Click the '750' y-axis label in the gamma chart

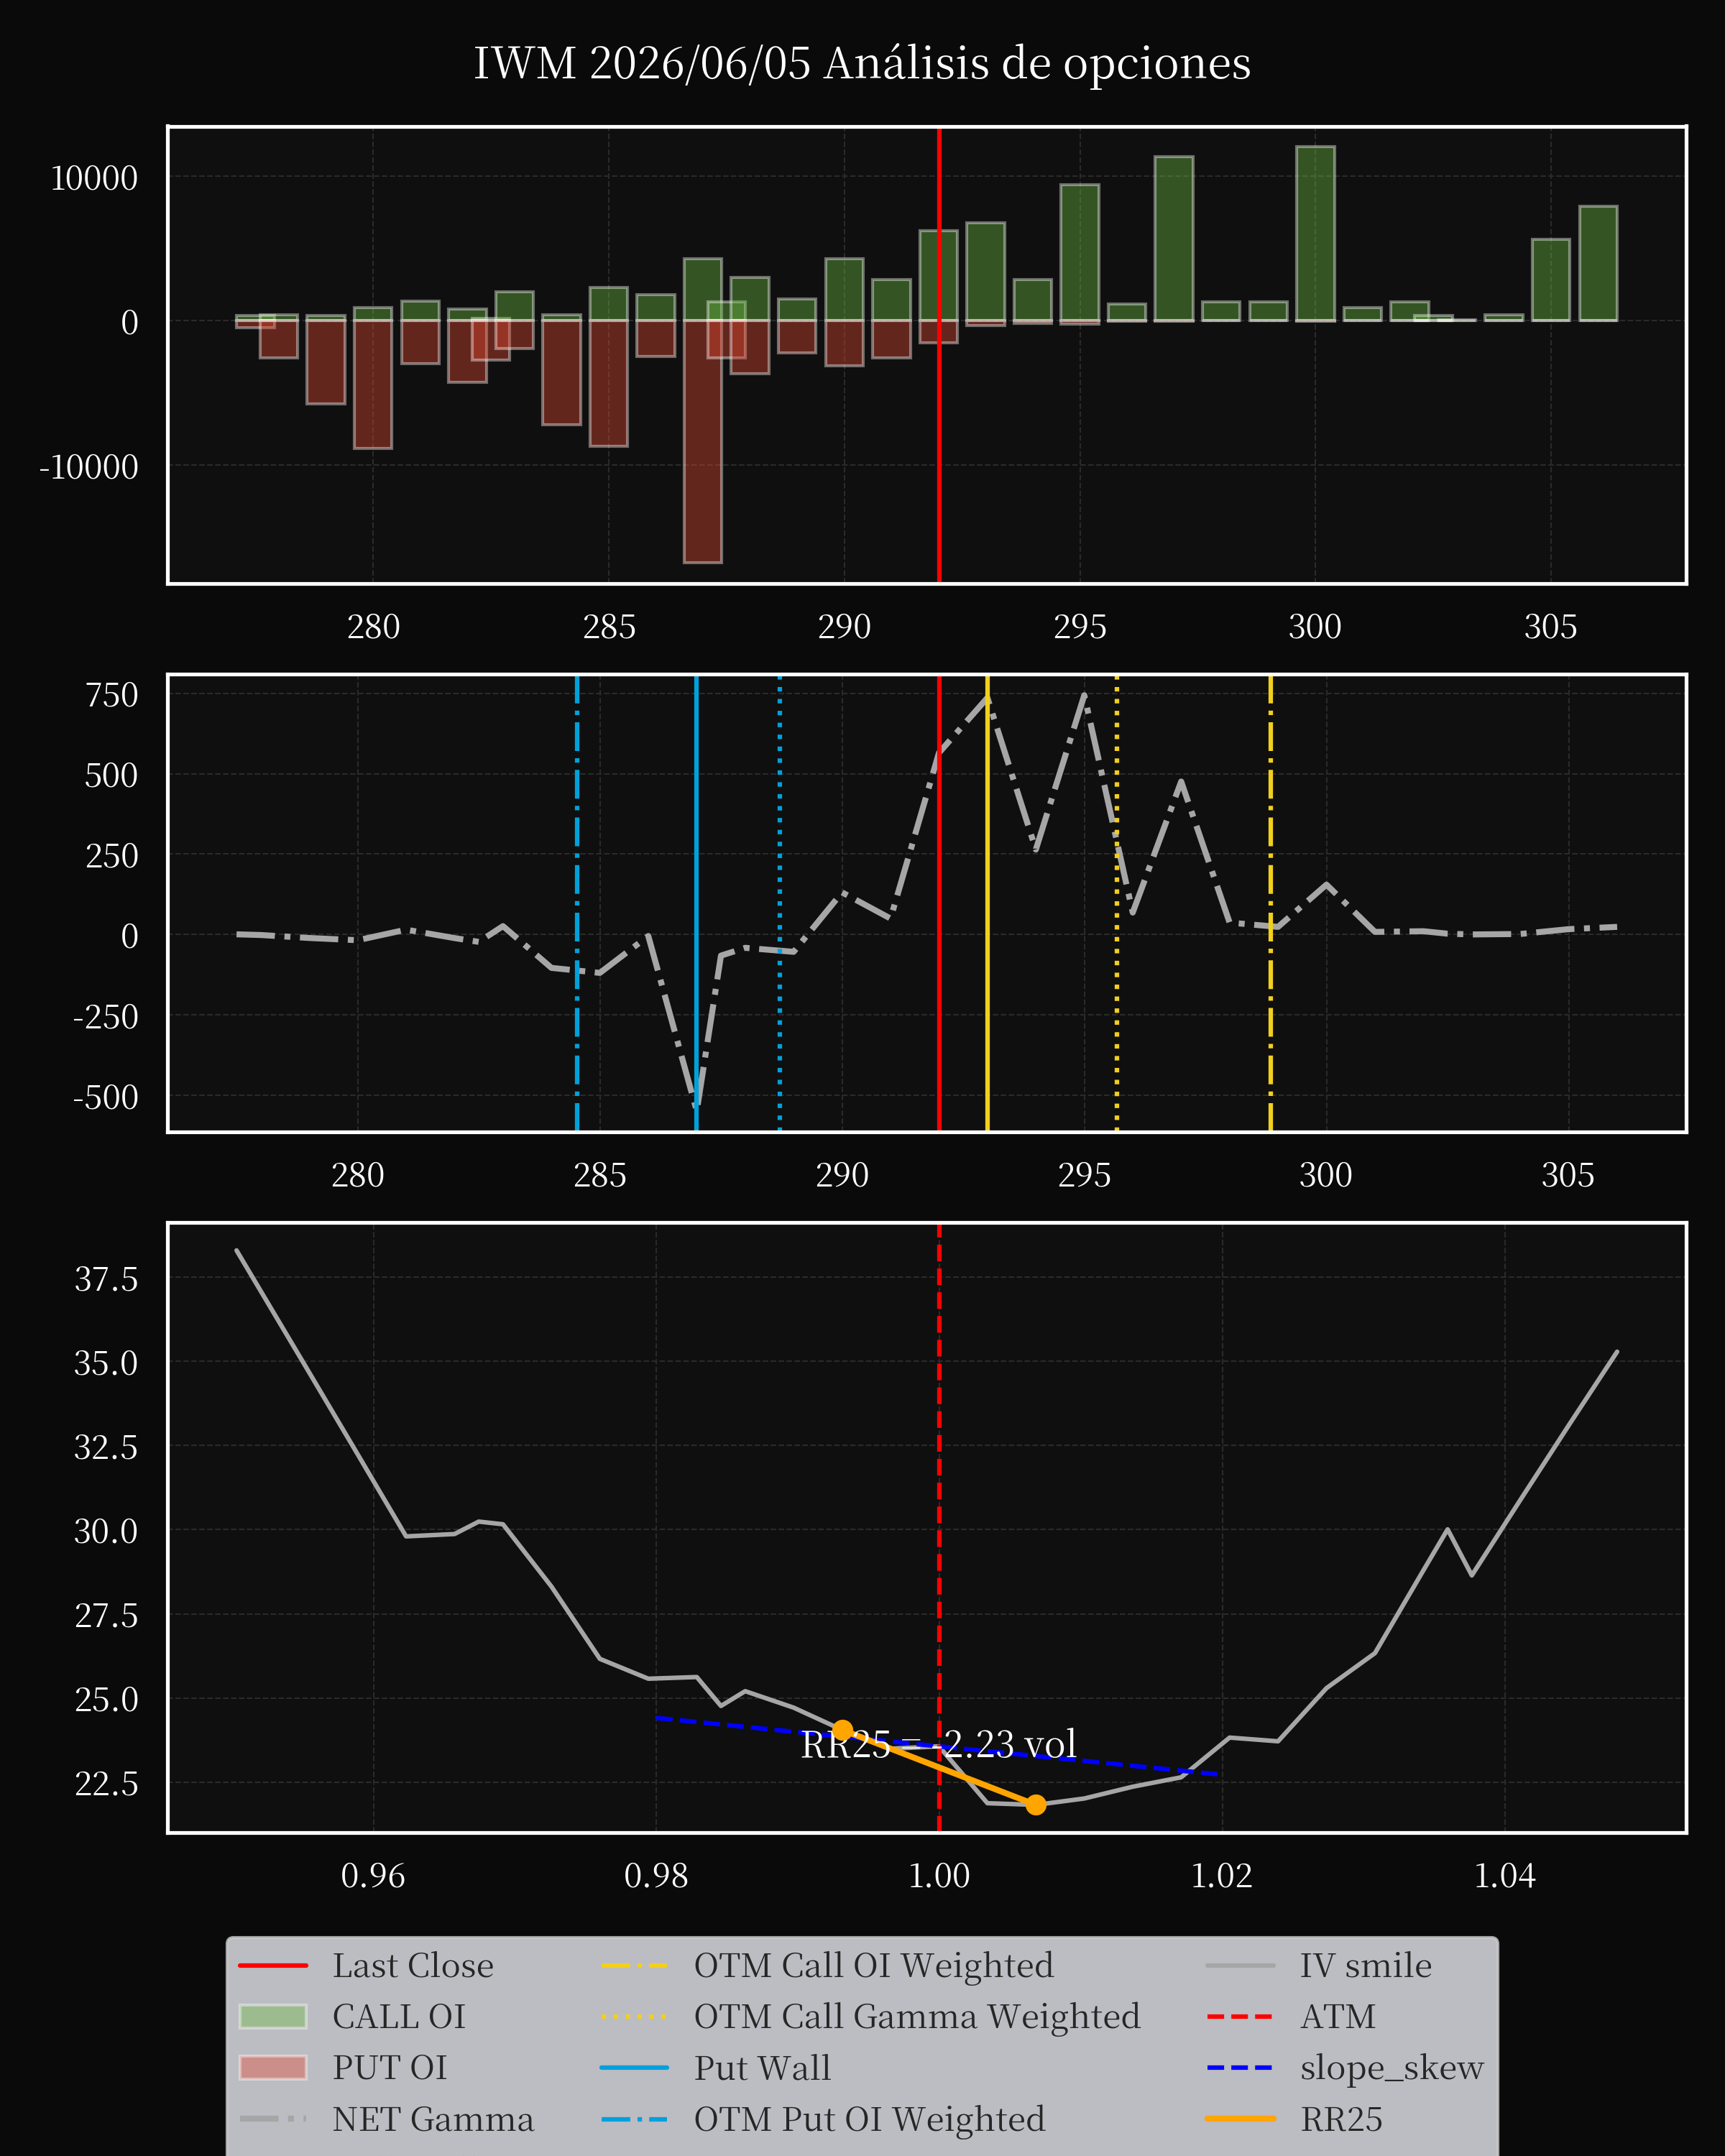pos(112,695)
